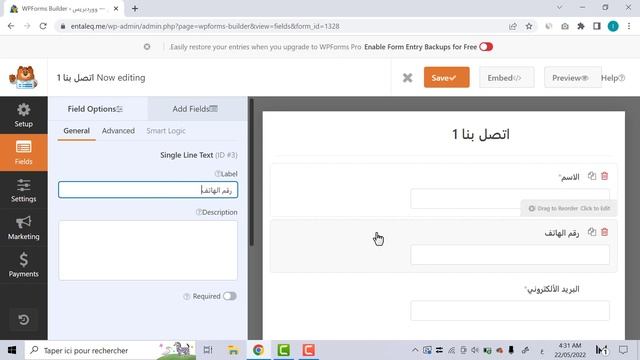Open the Settings sliders section
Image resolution: width=640 pixels, height=360 pixels.
[x=24, y=190]
